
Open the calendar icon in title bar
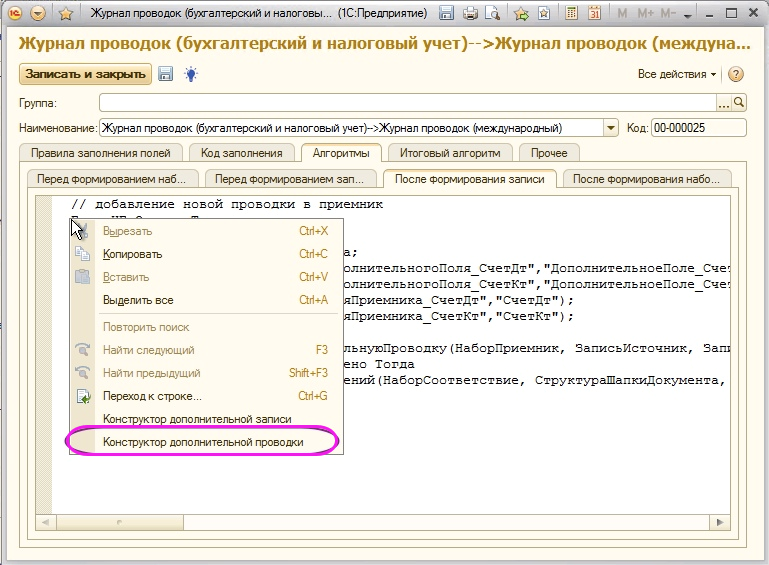tap(593, 14)
